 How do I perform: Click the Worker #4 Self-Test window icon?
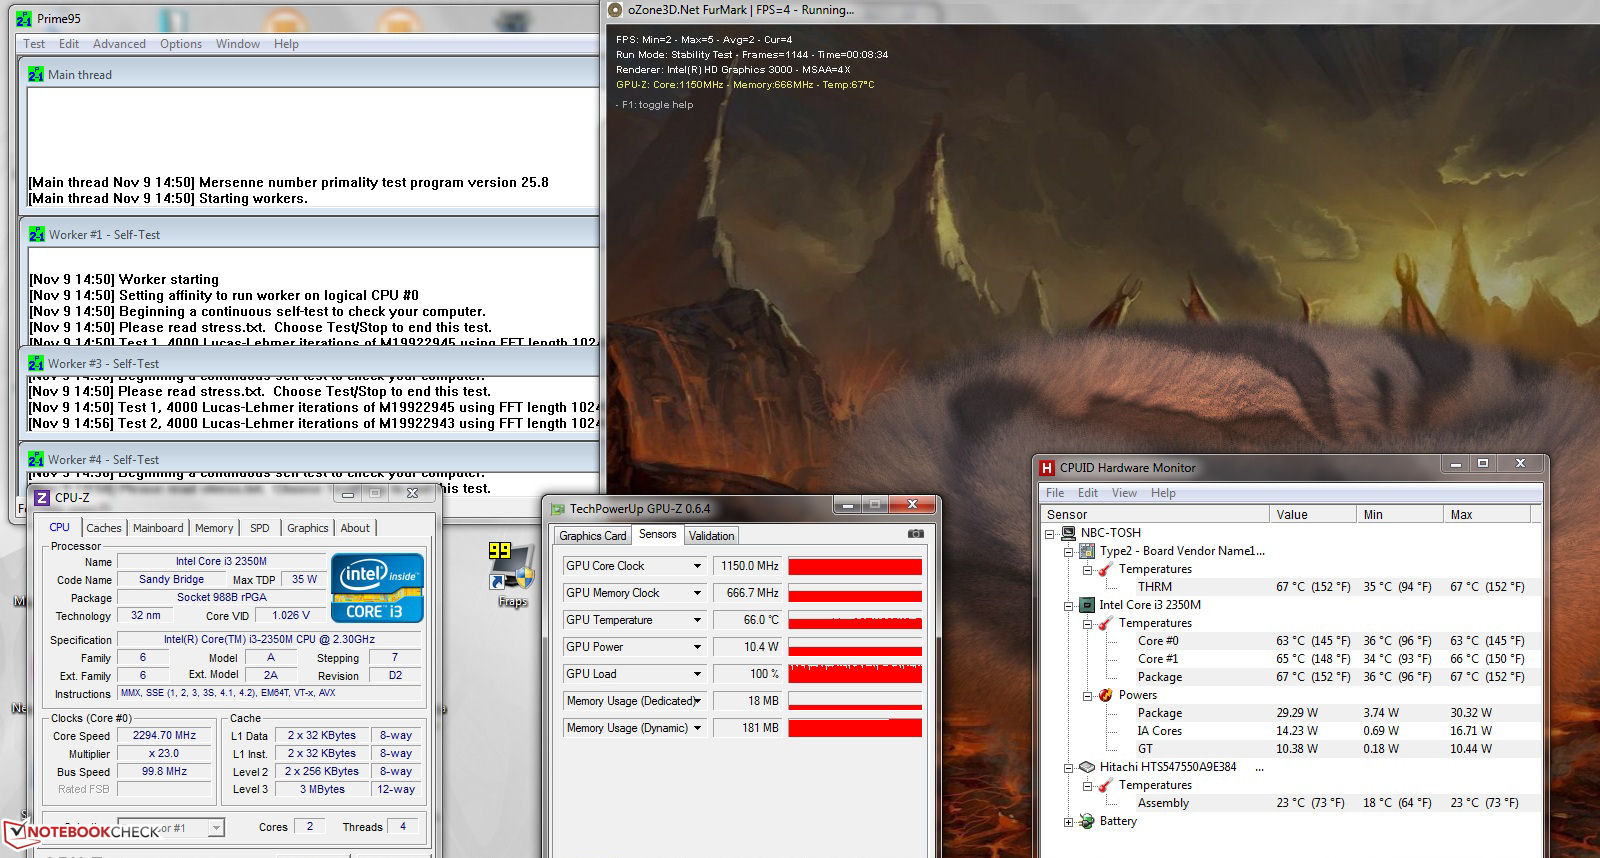coord(36,459)
